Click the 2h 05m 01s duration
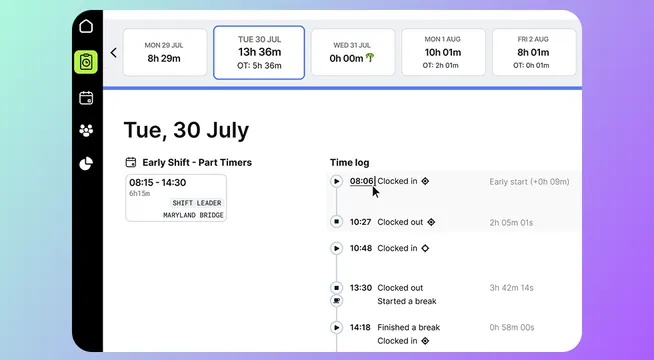The image size is (654, 360). click(x=511, y=222)
